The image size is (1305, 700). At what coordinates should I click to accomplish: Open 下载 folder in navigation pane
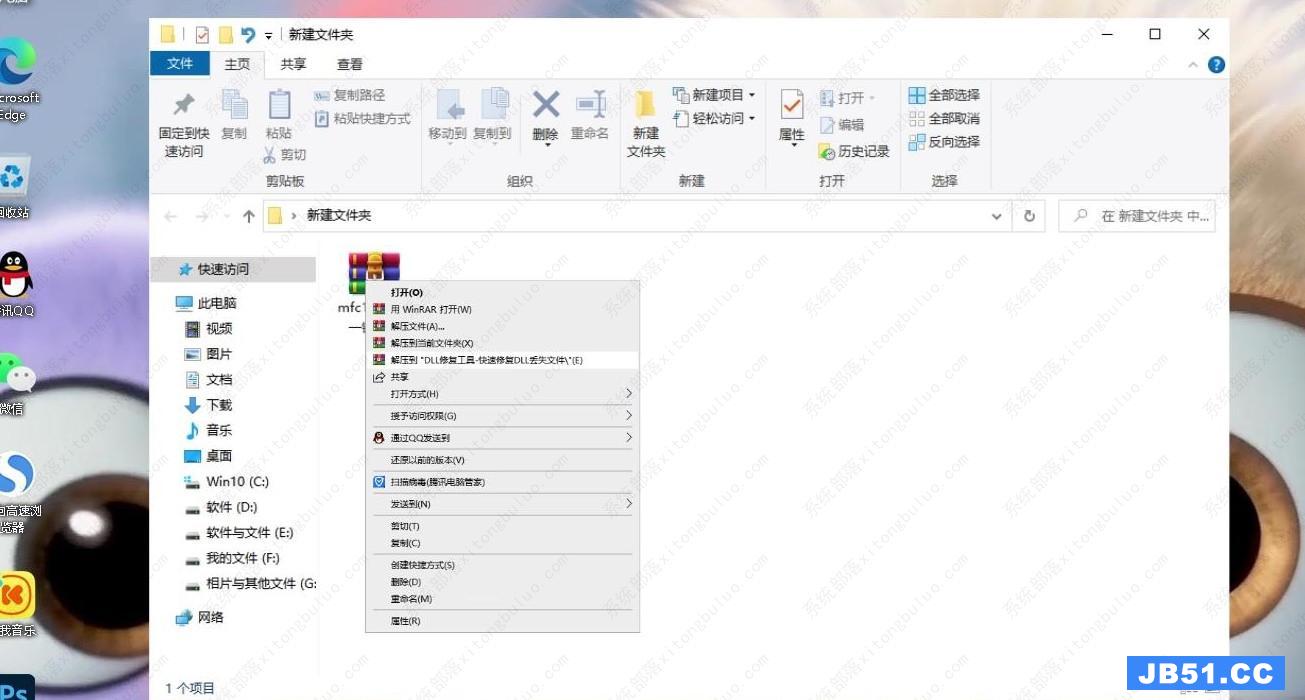point(219,405)
